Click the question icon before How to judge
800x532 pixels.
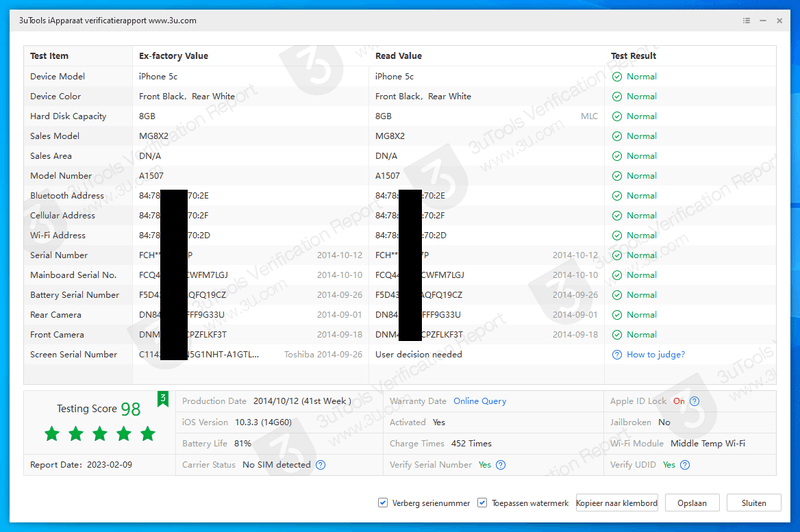(617, 354)
